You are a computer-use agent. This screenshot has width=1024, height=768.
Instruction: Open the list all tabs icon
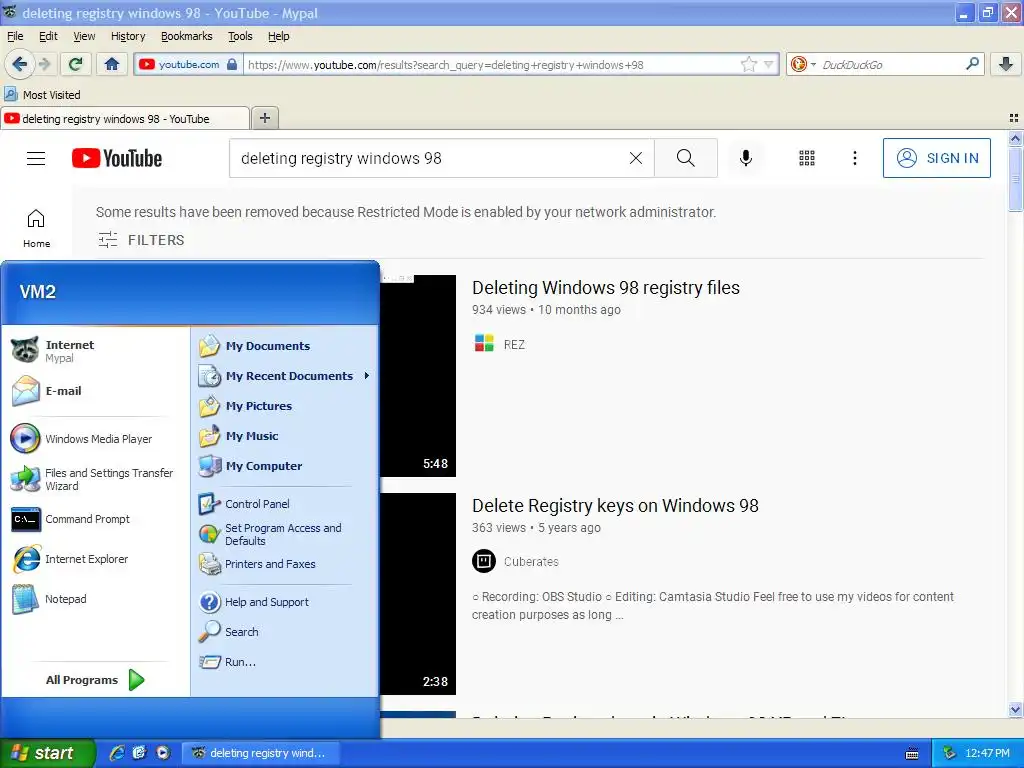1014,118
